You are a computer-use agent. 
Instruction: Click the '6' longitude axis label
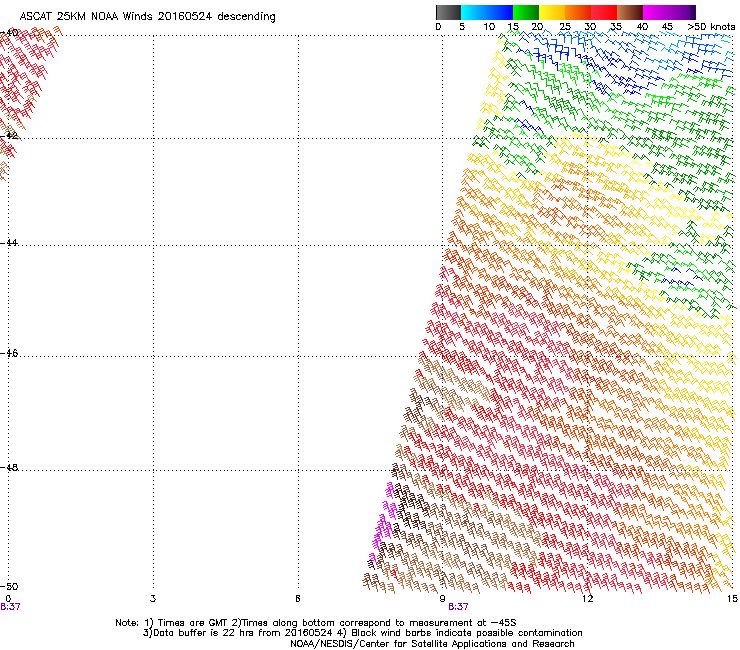tap(298, 599)
